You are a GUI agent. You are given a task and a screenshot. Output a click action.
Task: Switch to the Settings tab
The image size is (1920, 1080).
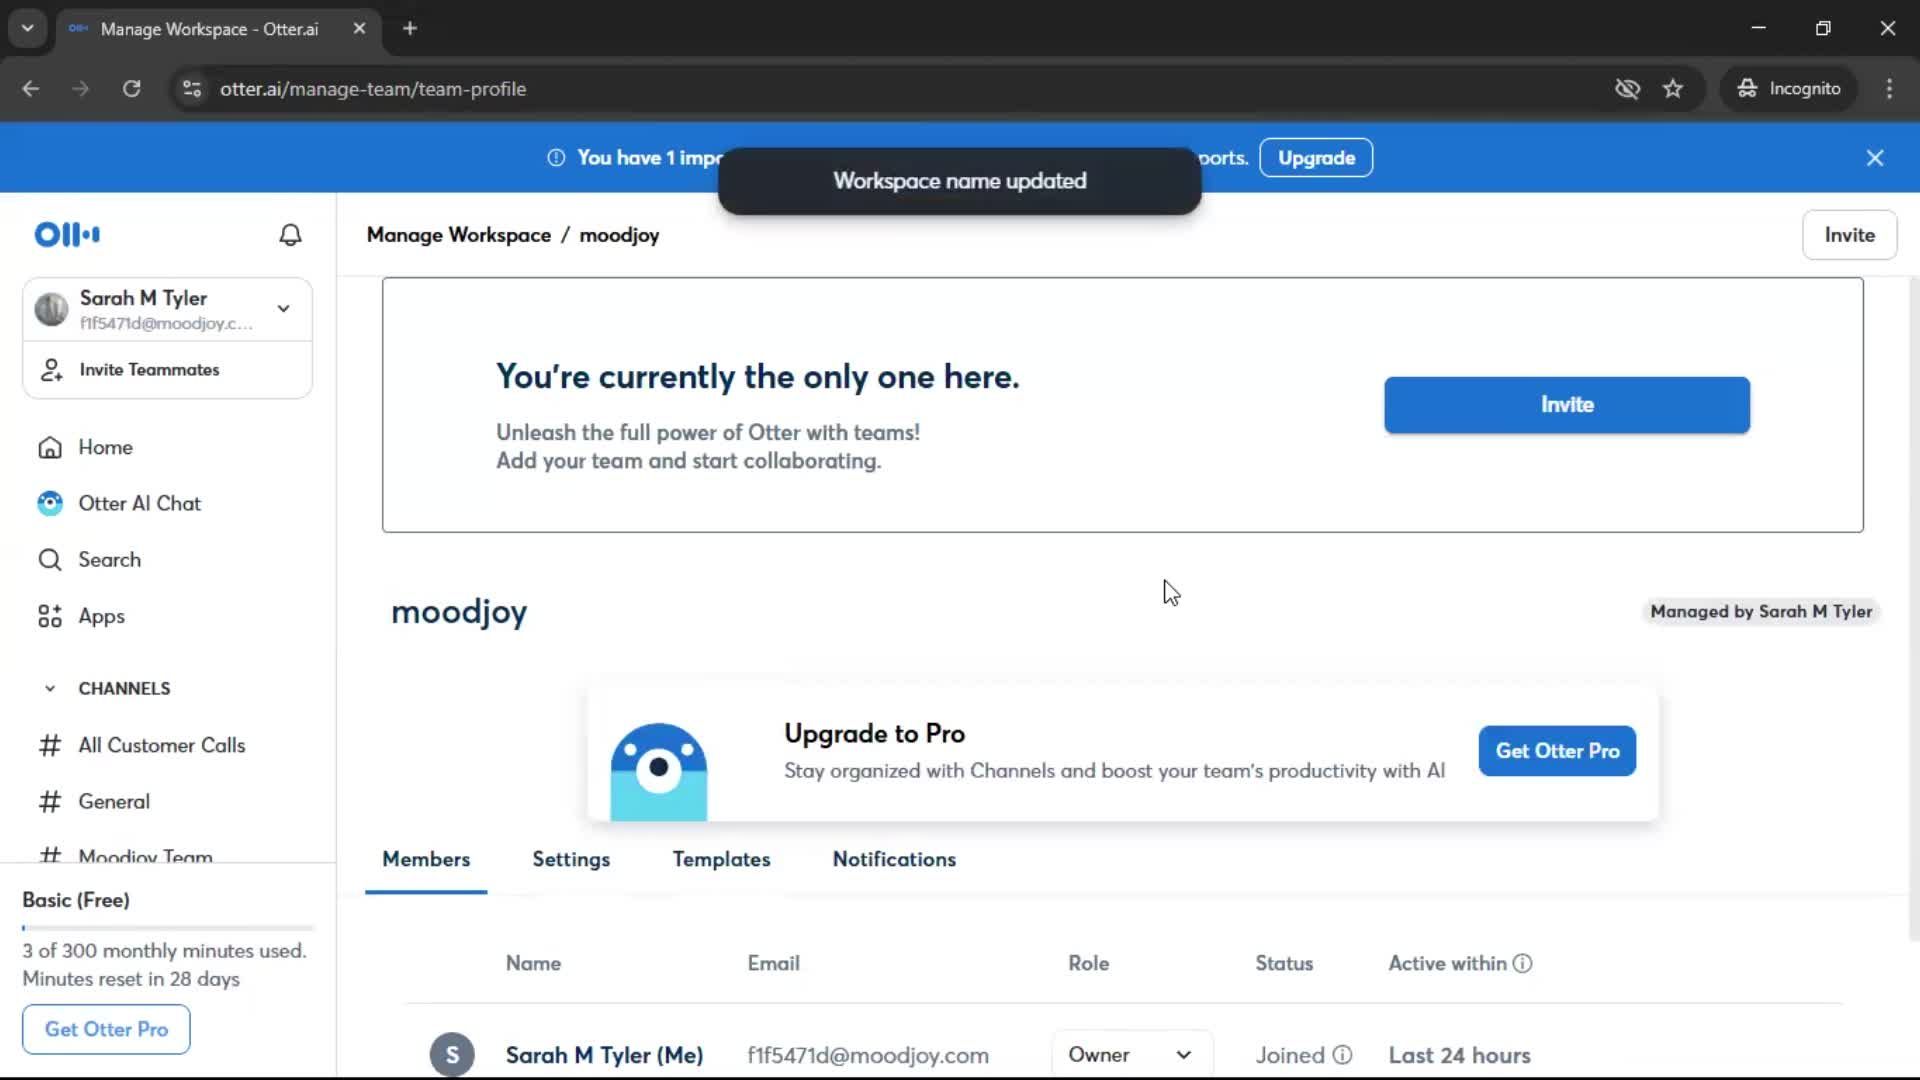[x=571, y=860]
